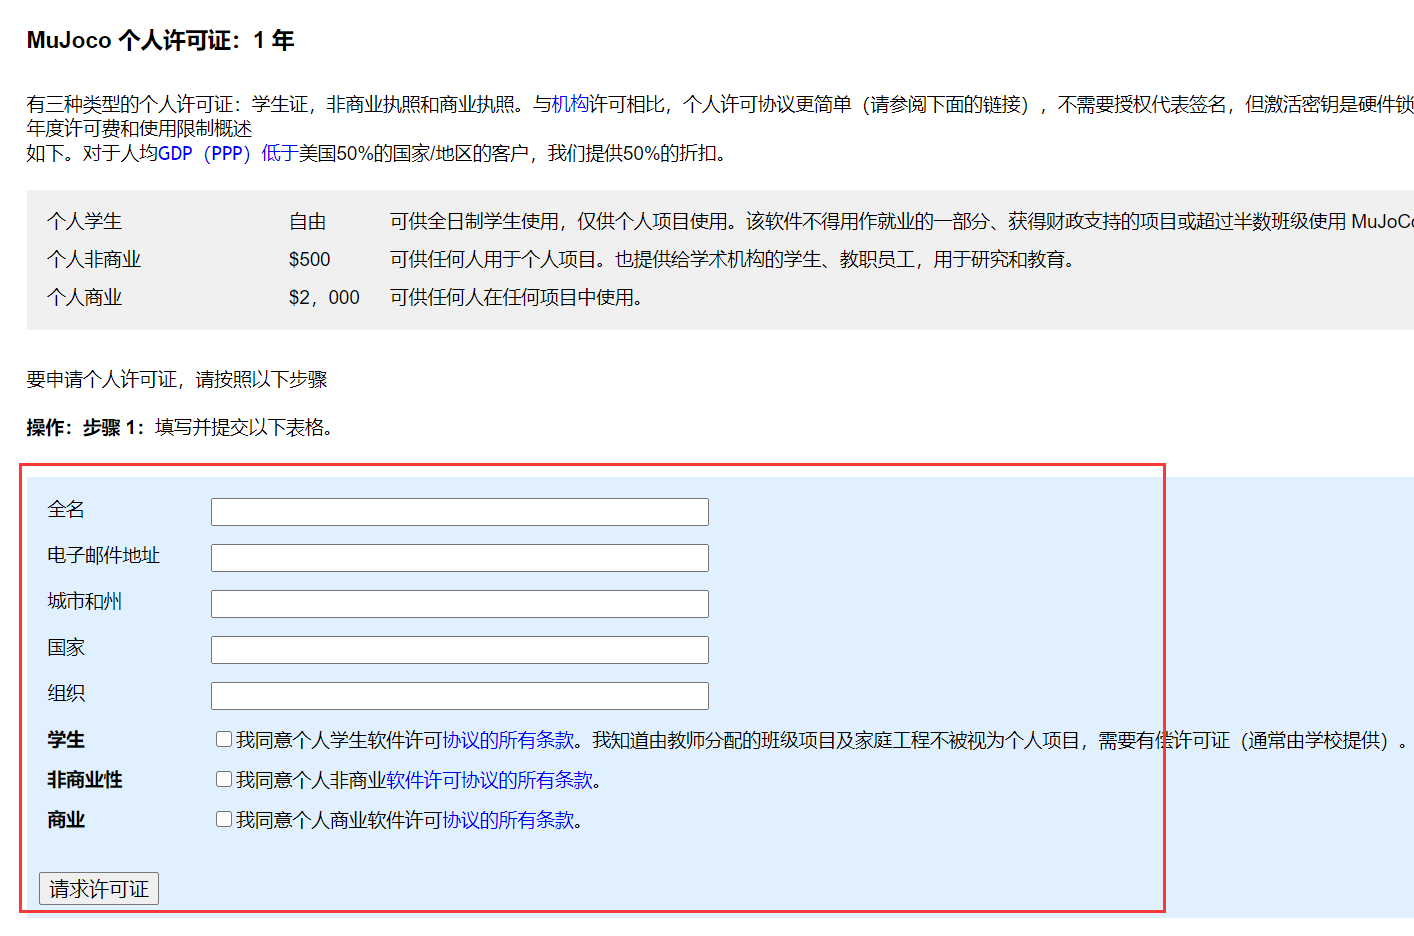Open the commercial 协议的所有条款 link
The width and height of the screenshot is (1414, 936).
click(x=508, y=820)
